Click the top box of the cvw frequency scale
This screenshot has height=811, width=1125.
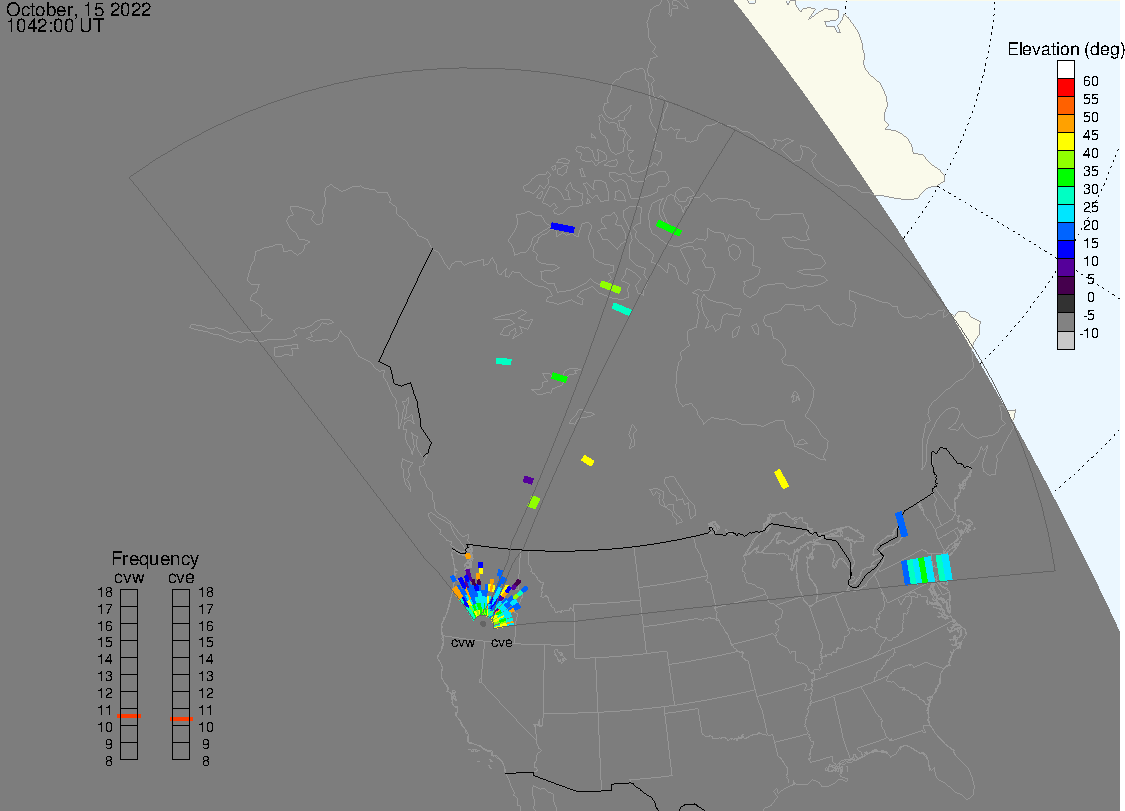(129, 597)
